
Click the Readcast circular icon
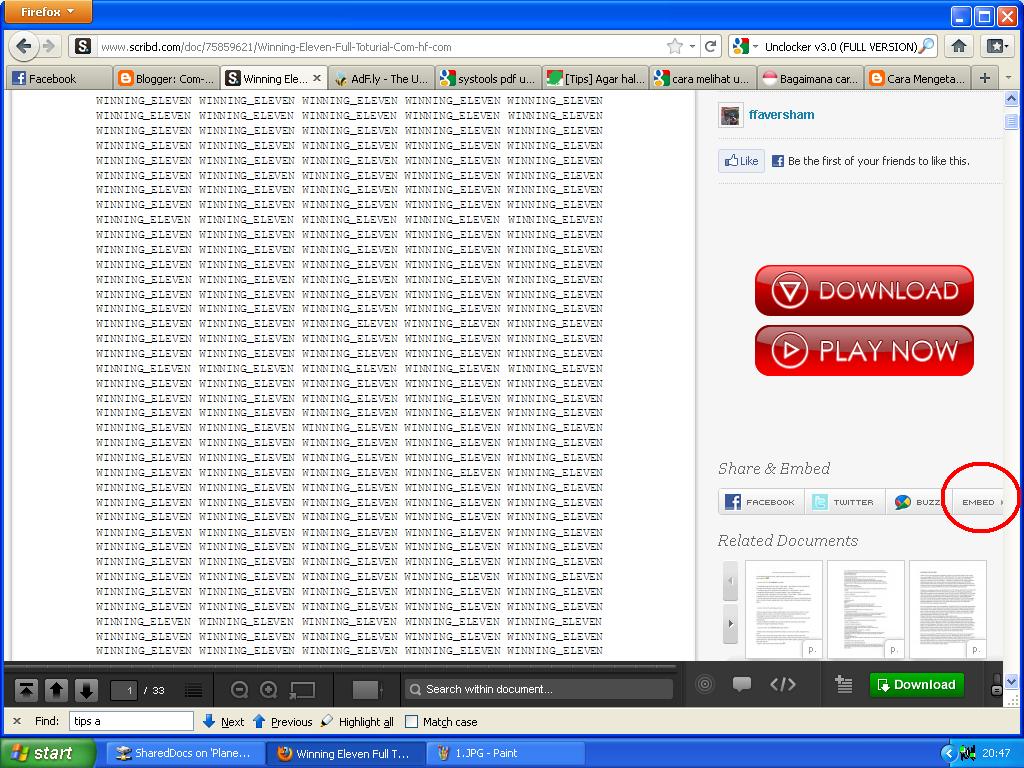click(x=705, y=684)
